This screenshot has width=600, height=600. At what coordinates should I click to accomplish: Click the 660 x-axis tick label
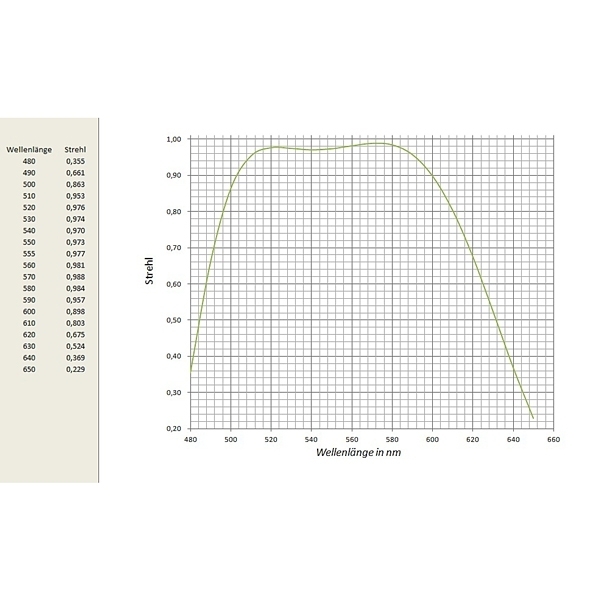tap(553, 439)
